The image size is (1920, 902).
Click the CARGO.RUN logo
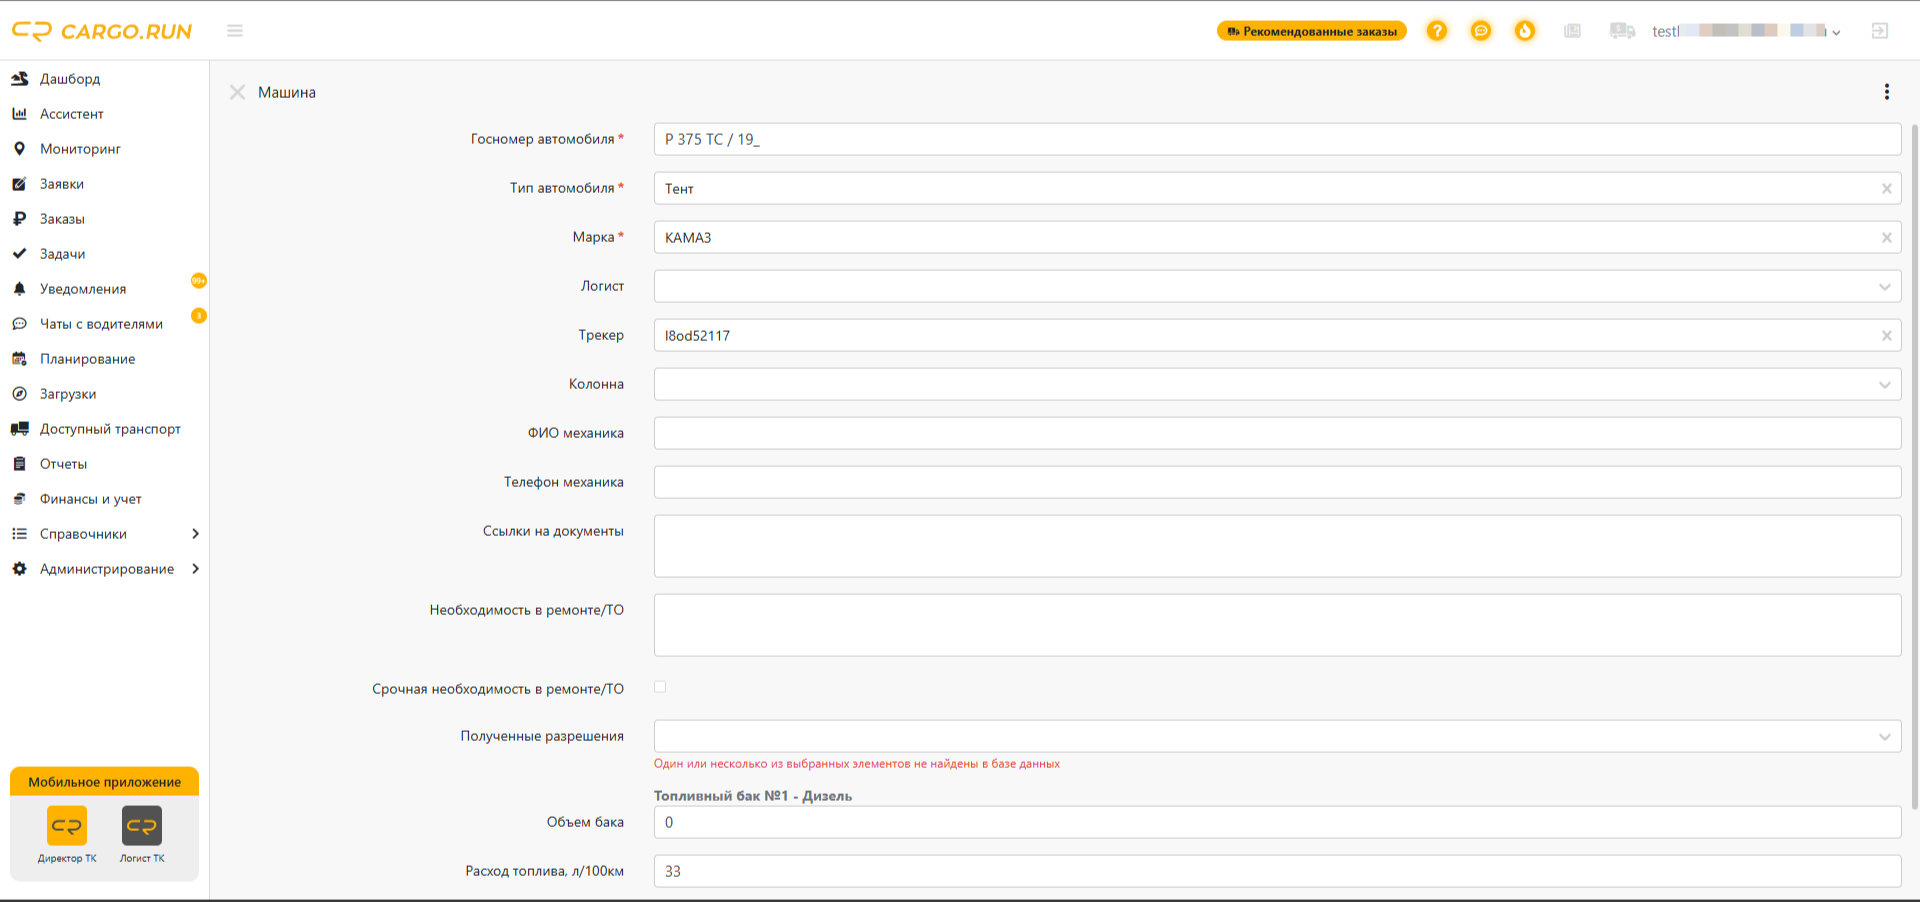point(102,31)
